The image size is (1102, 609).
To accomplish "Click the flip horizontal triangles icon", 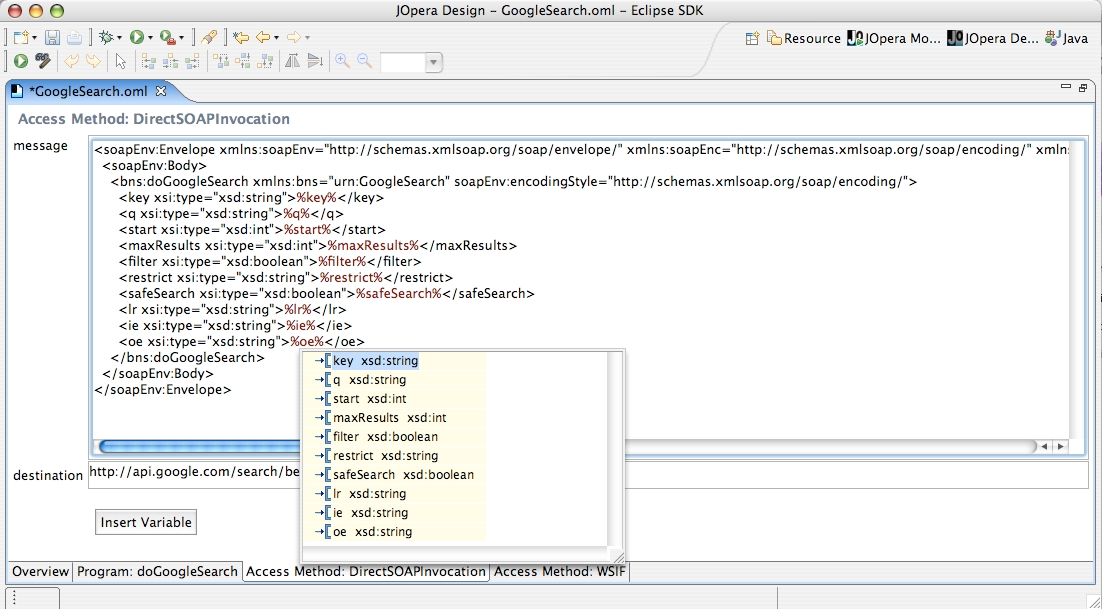I will [x=292, y=62].
